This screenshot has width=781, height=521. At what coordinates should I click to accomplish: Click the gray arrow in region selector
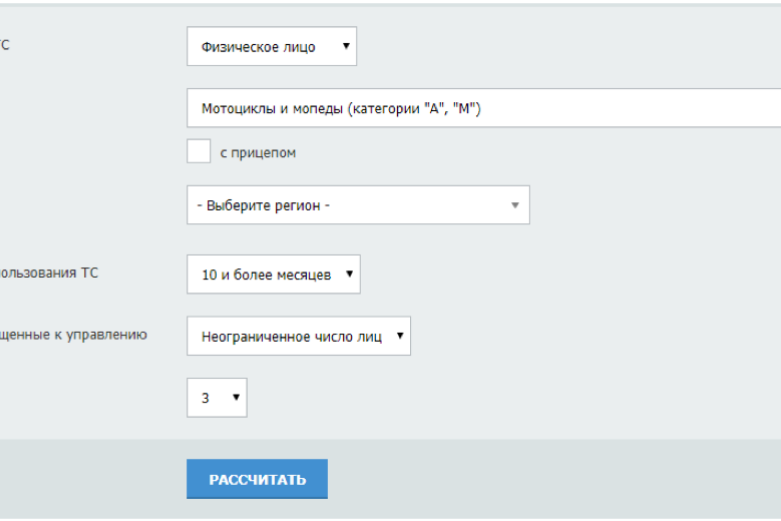(515, 205)
